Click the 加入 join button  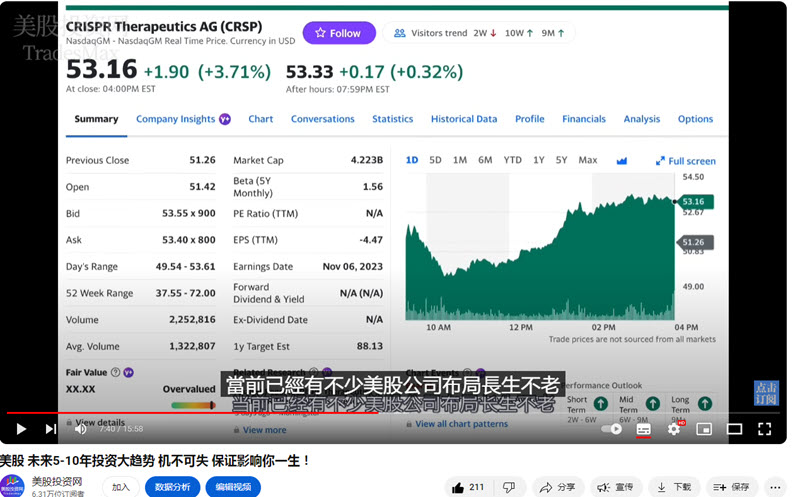coord(120,487)
